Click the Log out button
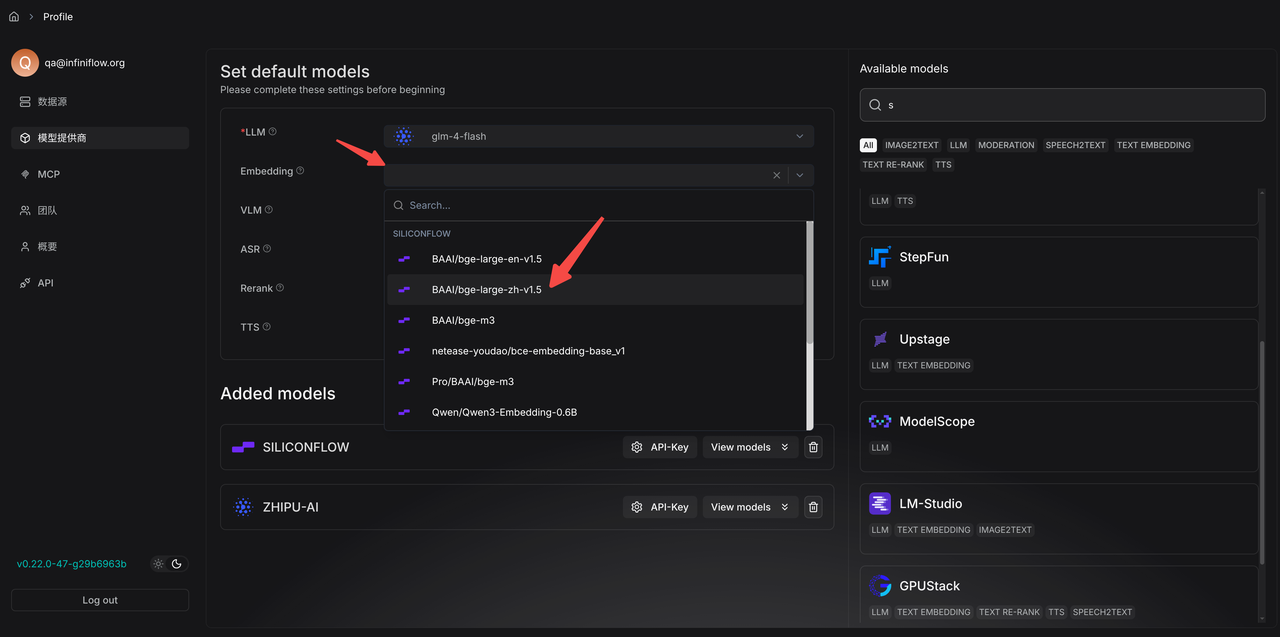Viewport: 1280px width, 637px height. 99,600
